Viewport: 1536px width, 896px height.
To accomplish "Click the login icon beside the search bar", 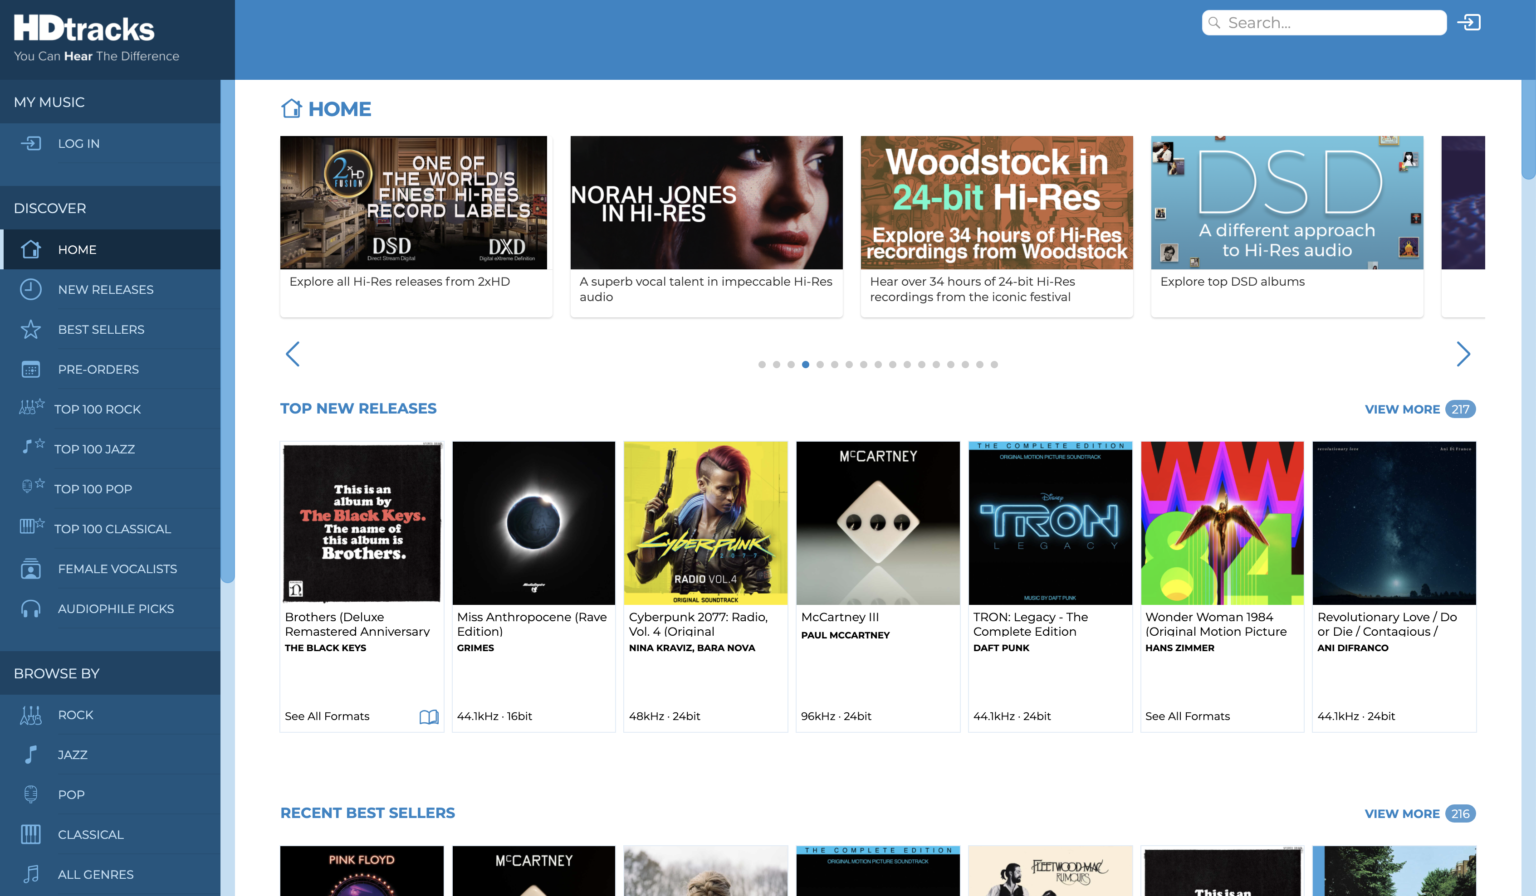I will click(1469, 22).
